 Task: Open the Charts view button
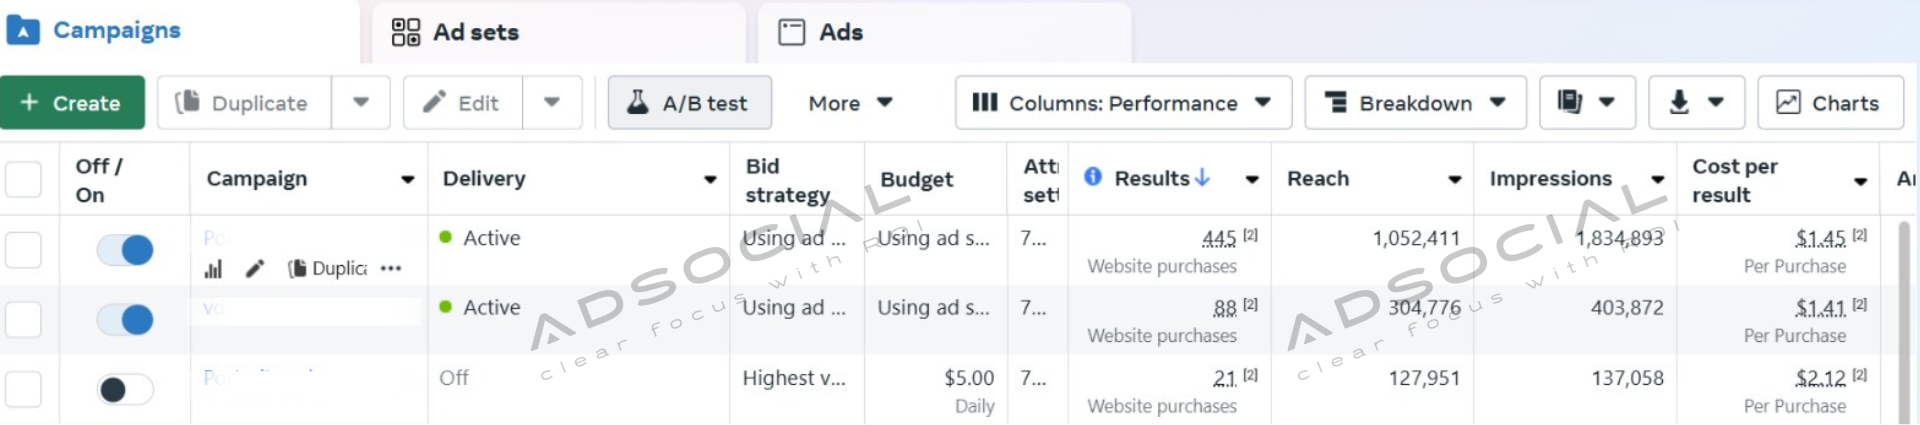[1829, 103]
